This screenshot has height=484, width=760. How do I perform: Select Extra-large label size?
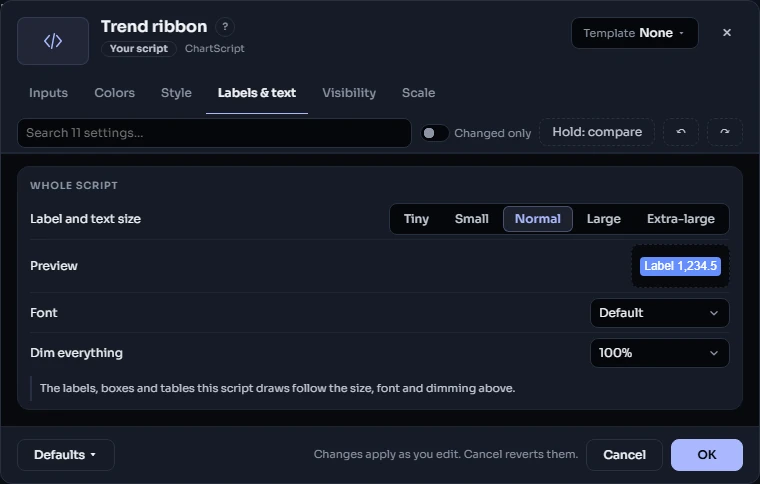681,219
